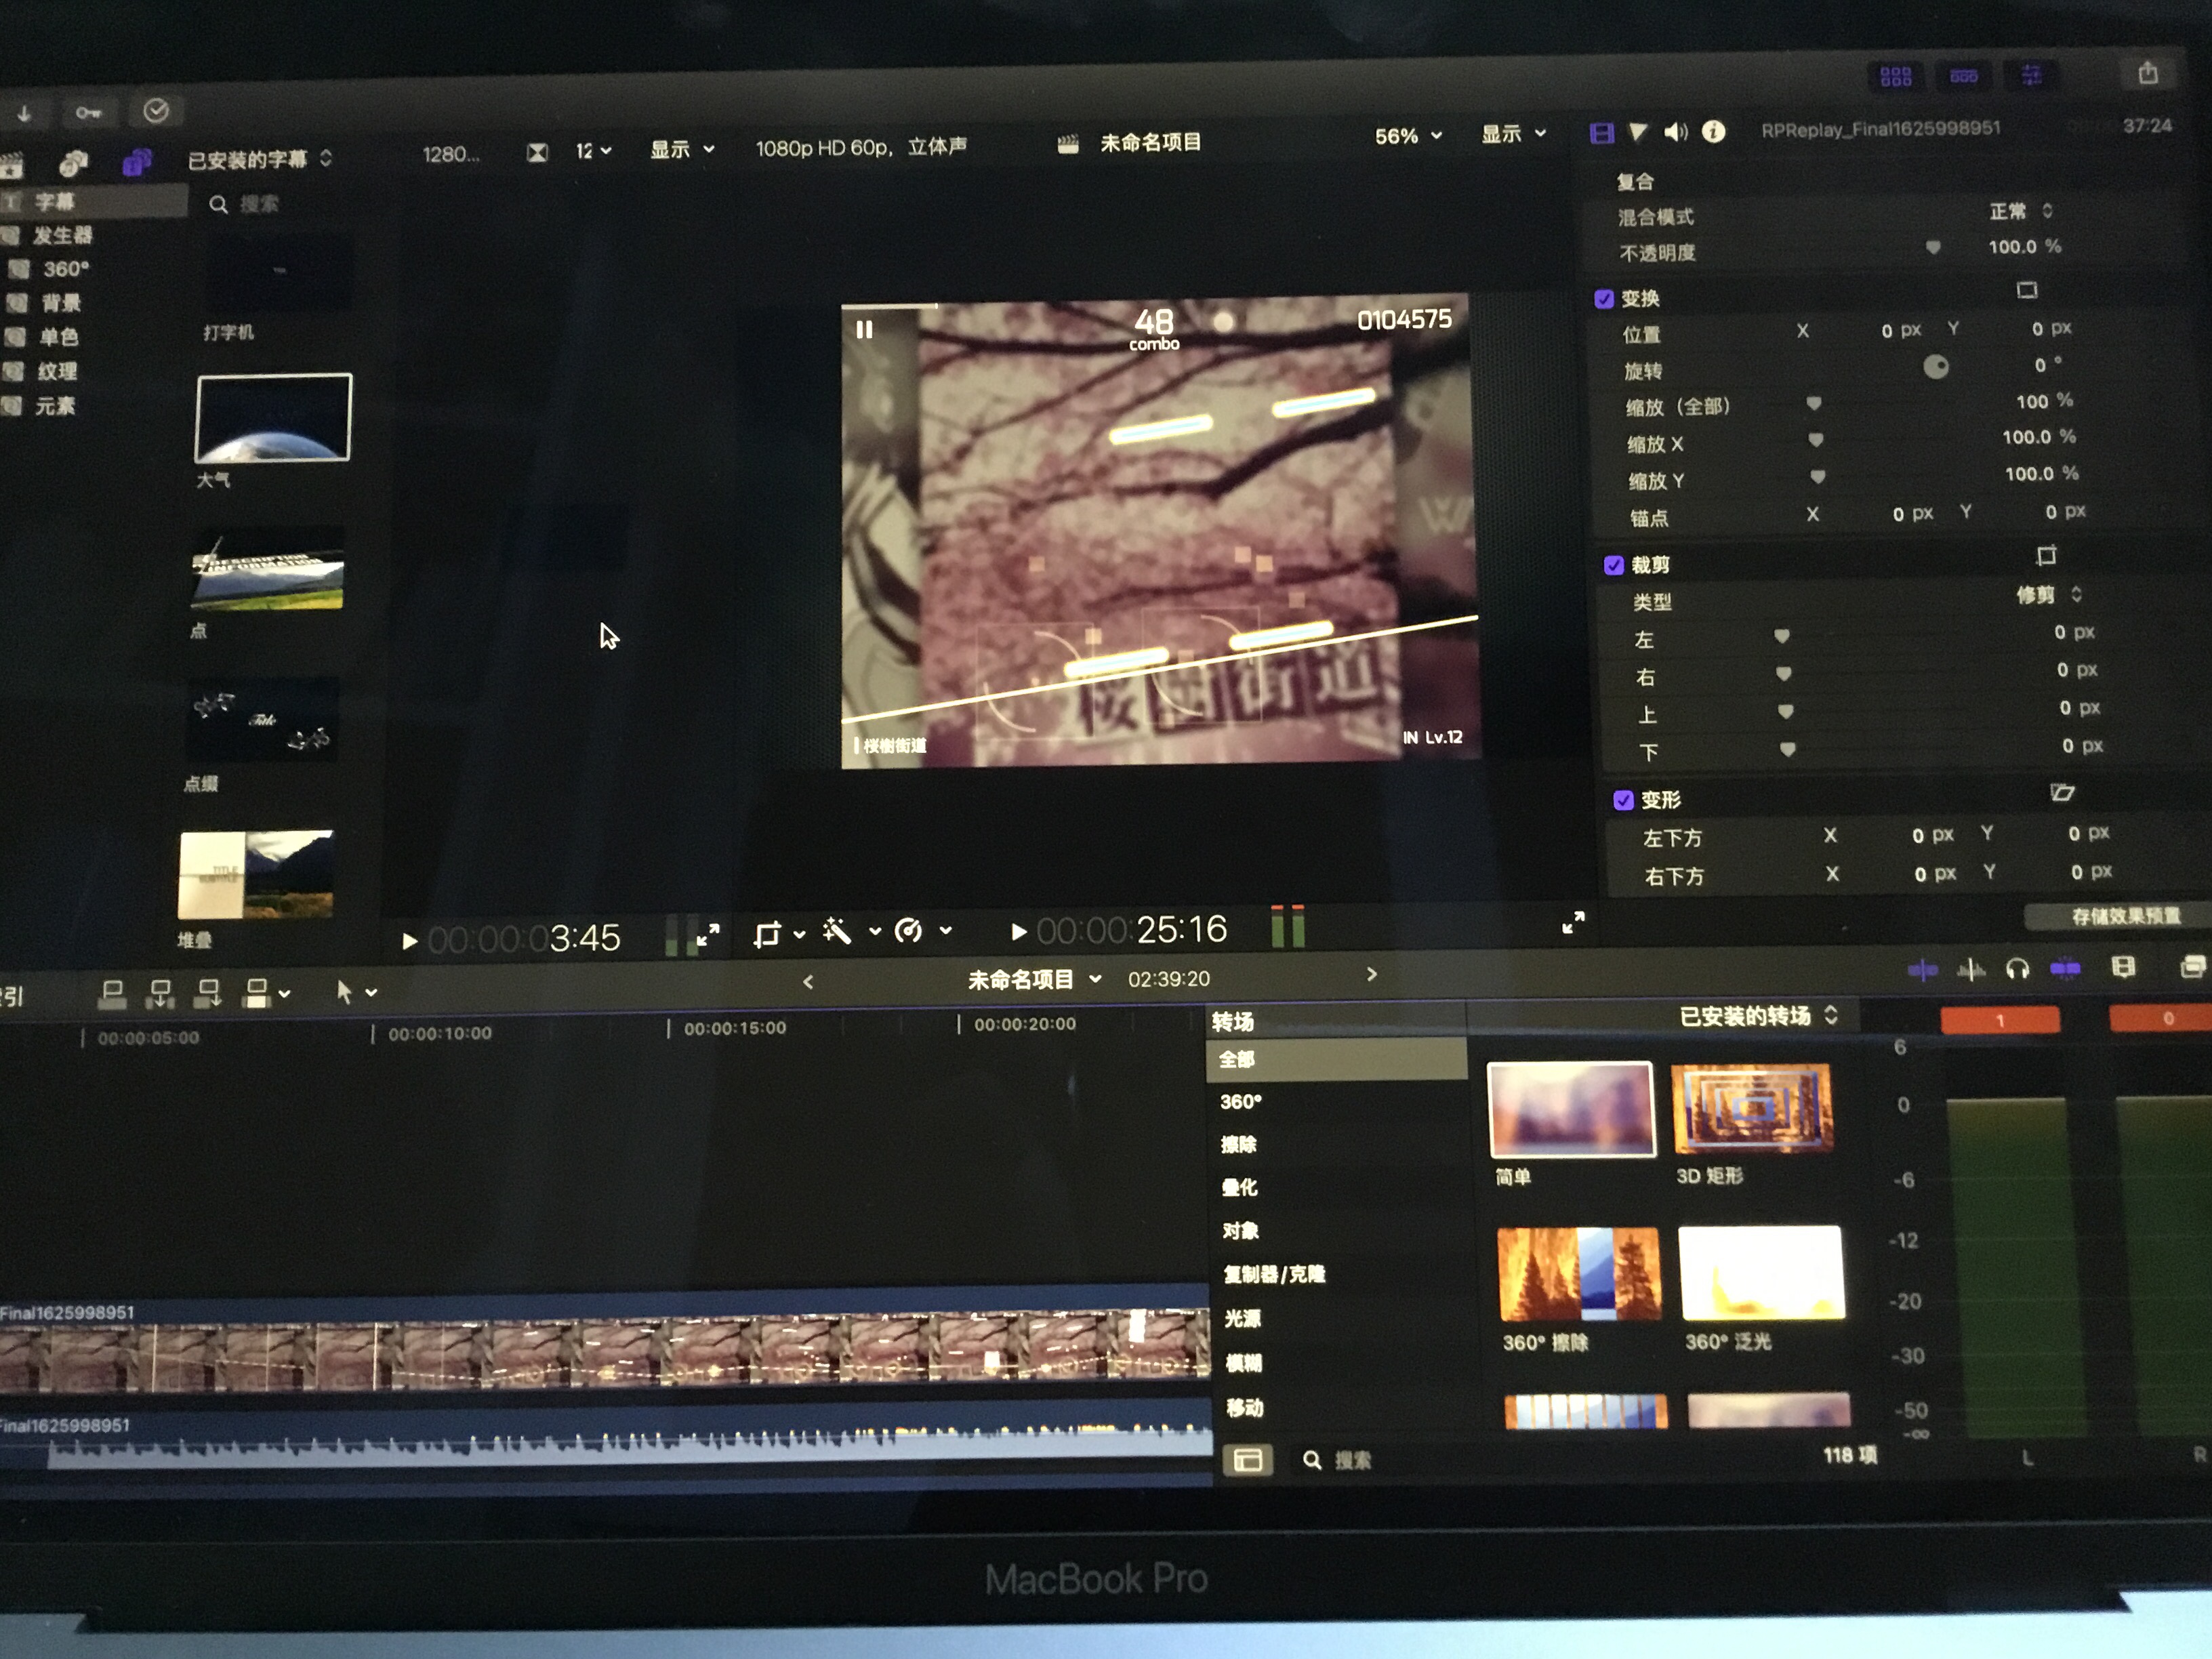Click the retime speedometer icon
Image resolution: width=2212 pixels, height=1659 pixels.
pyautogui.click(x=908, y=931)
